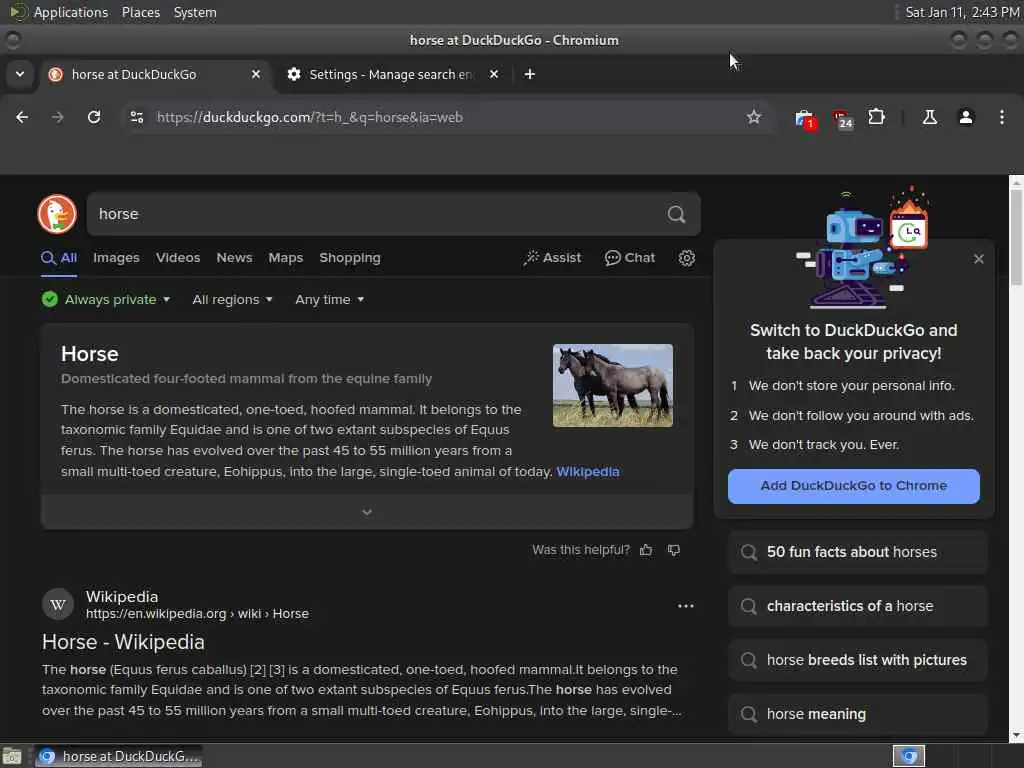Image resolution: width=1024 pixels, height=768 pixels.
Task: Close the horse at DuckDuckGo tab
Action: pos(256,74)
